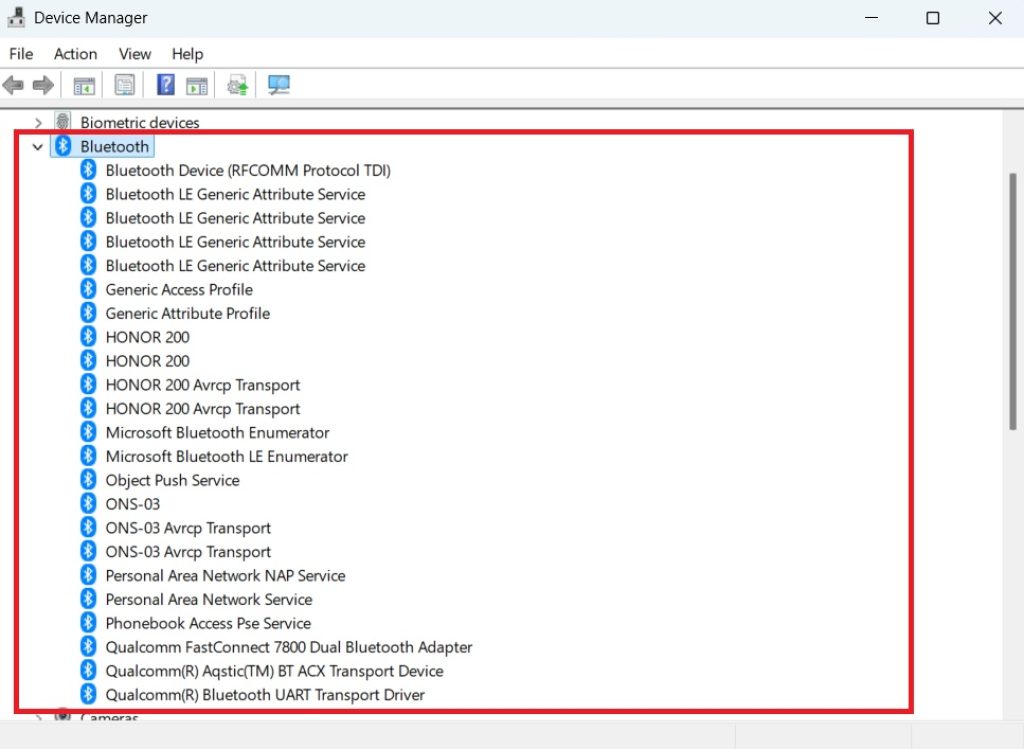Select Personal Area Network Service entry
The height and width of the screenshot is (749, 1024).
point(209,599)
